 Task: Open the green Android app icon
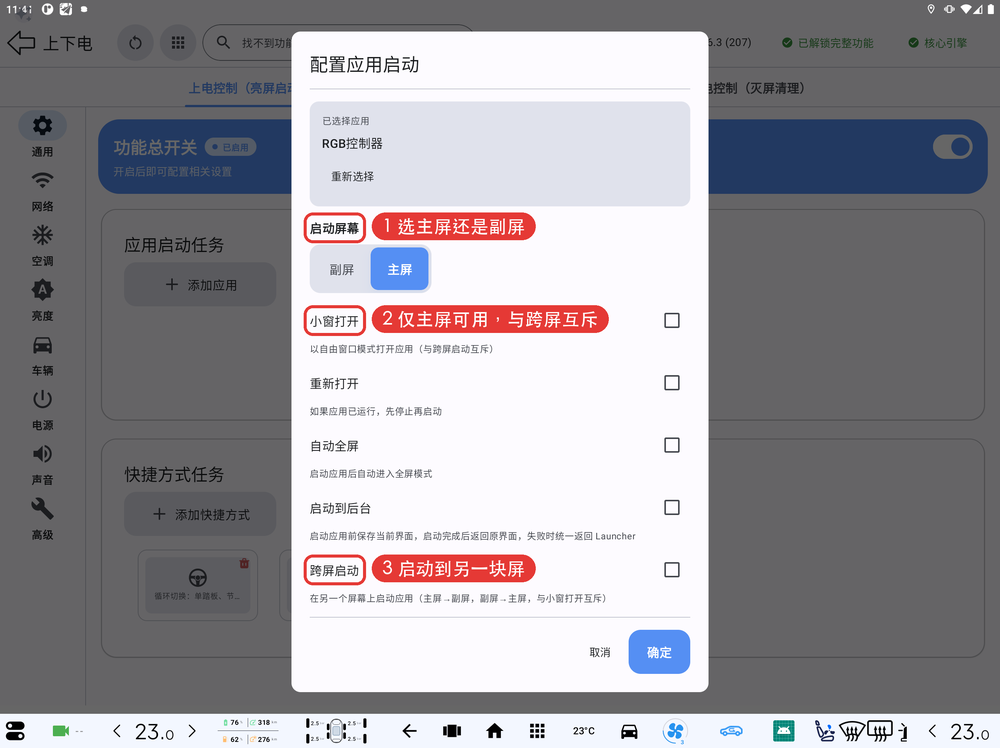tap(783, 731)
